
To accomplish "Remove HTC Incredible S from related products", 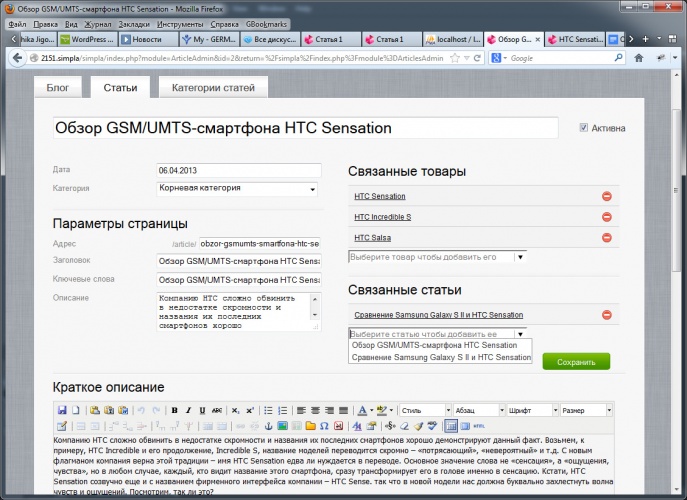I will (x=607, y=217).
